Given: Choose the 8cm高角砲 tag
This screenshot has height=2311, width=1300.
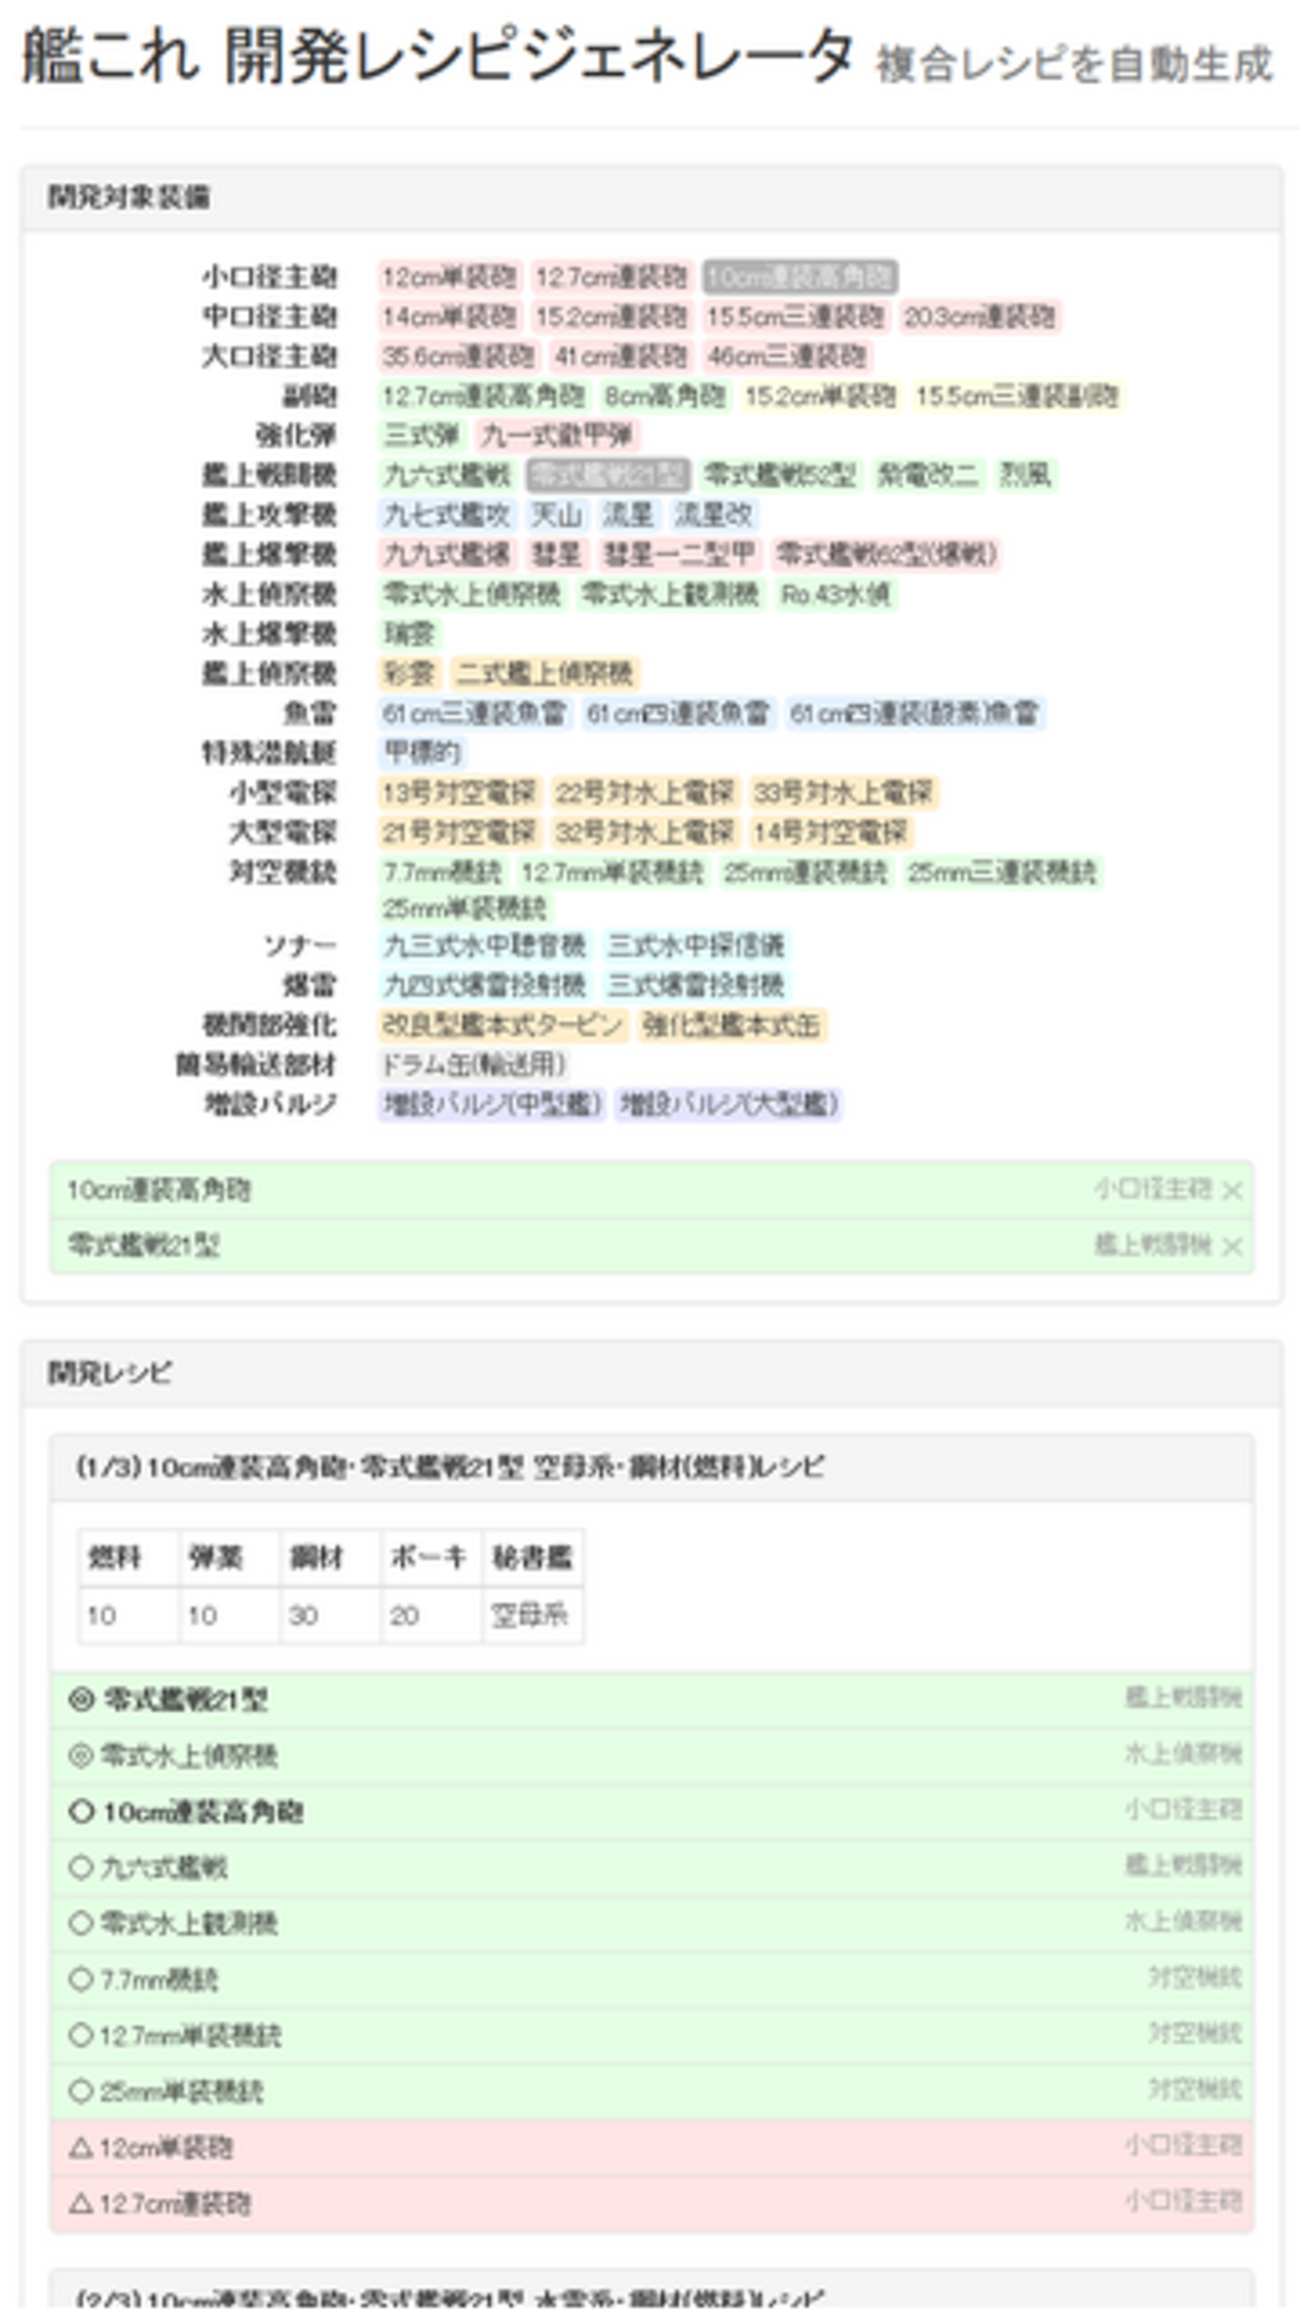Looking at the screenshot, I should (664, 397).
